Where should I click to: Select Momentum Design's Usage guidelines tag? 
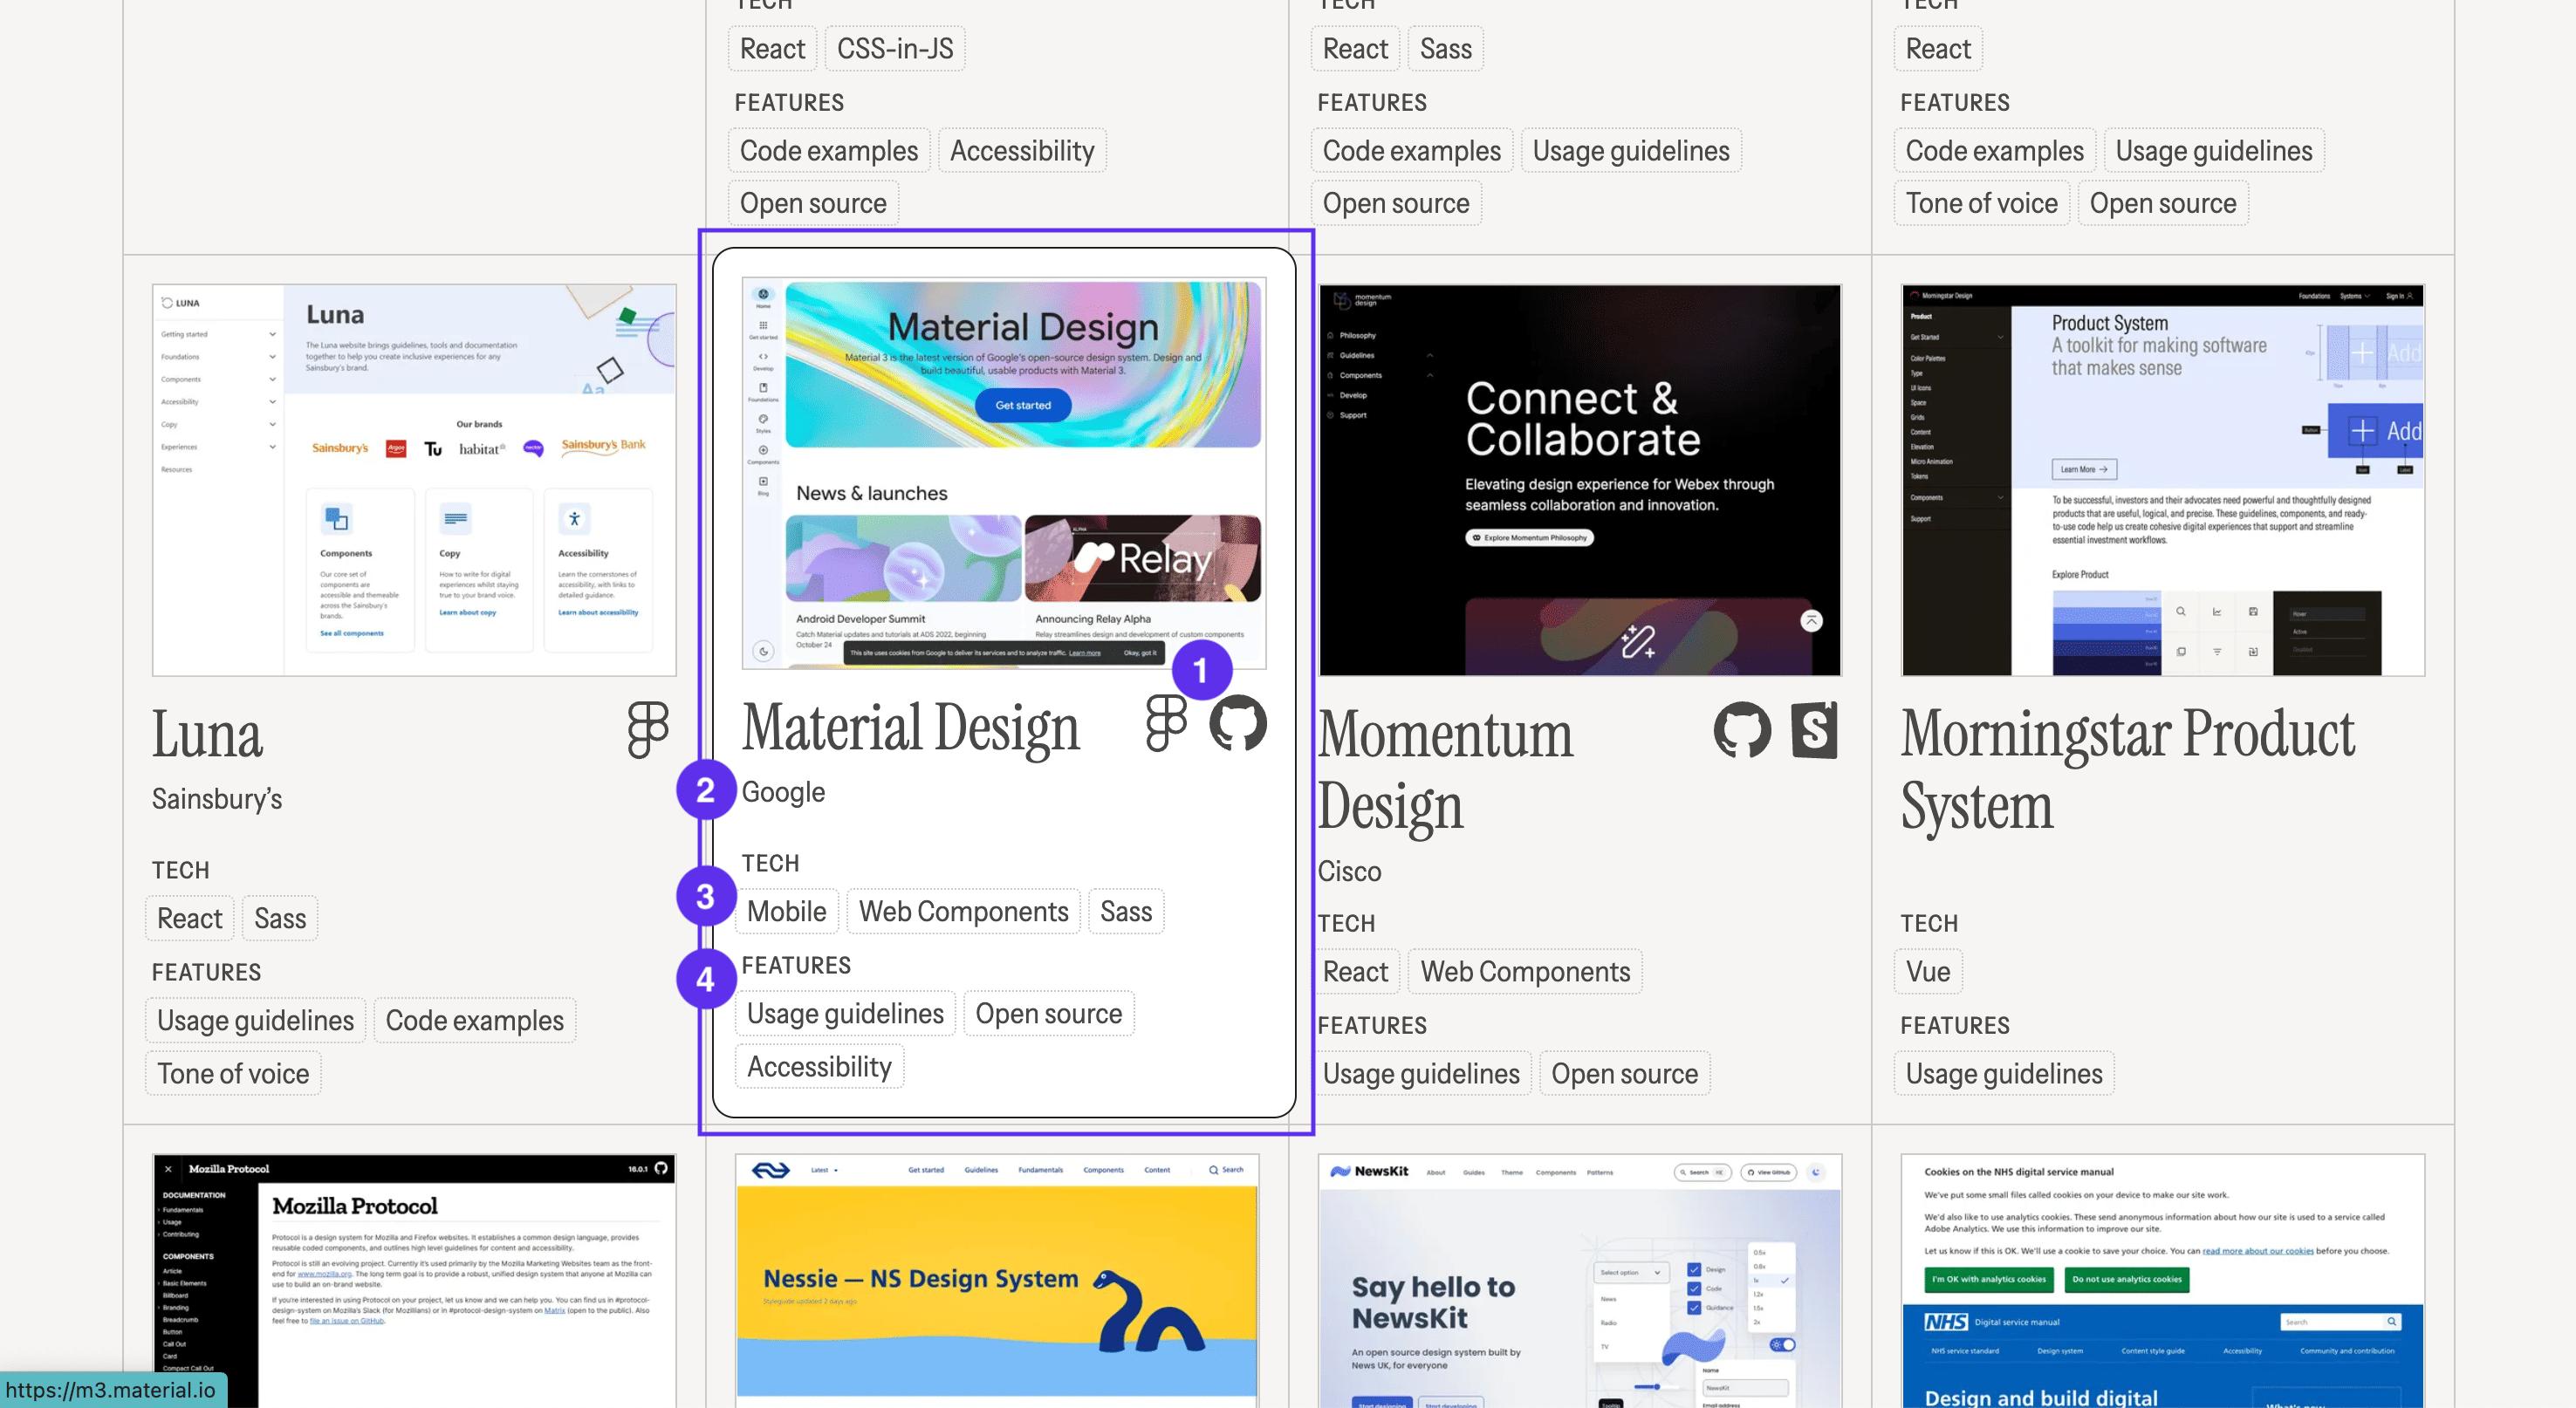(1421, 1073)
